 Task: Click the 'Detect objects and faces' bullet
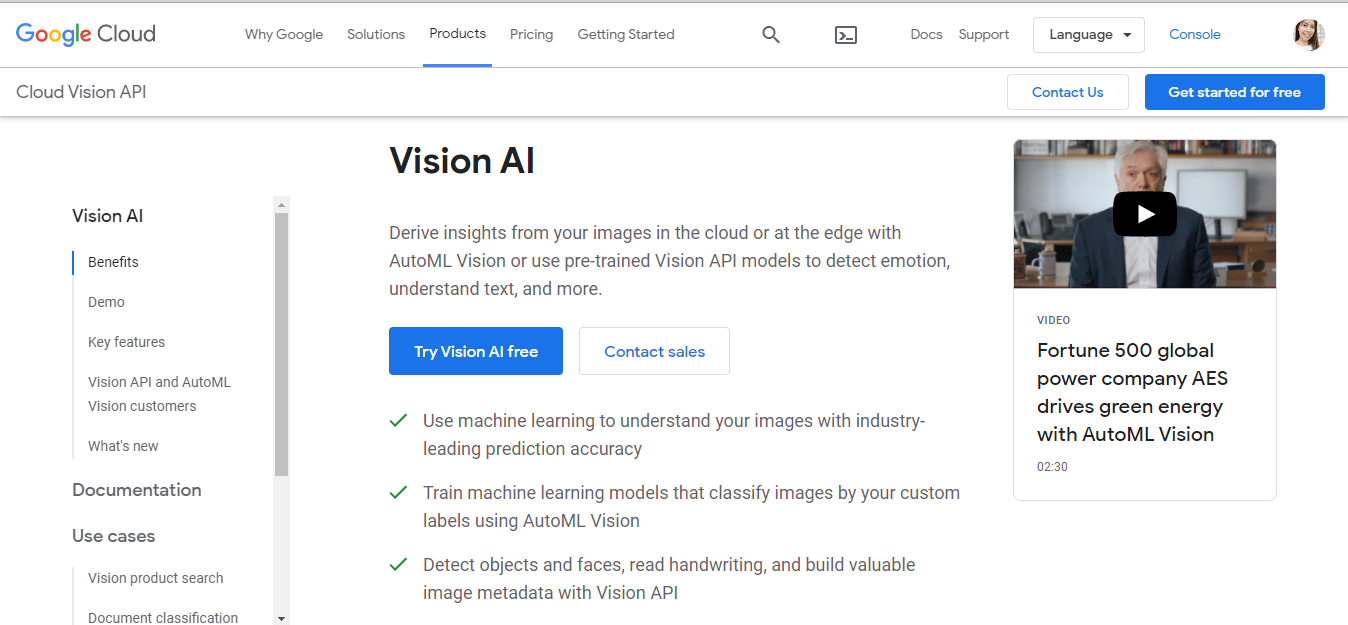coord(669,579)
